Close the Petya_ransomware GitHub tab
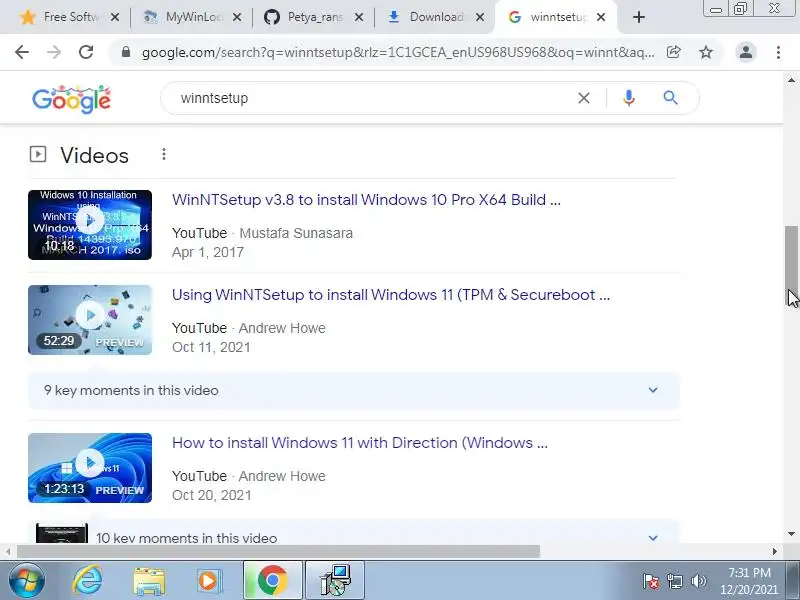800x600 pixels. tap(359, 17)
